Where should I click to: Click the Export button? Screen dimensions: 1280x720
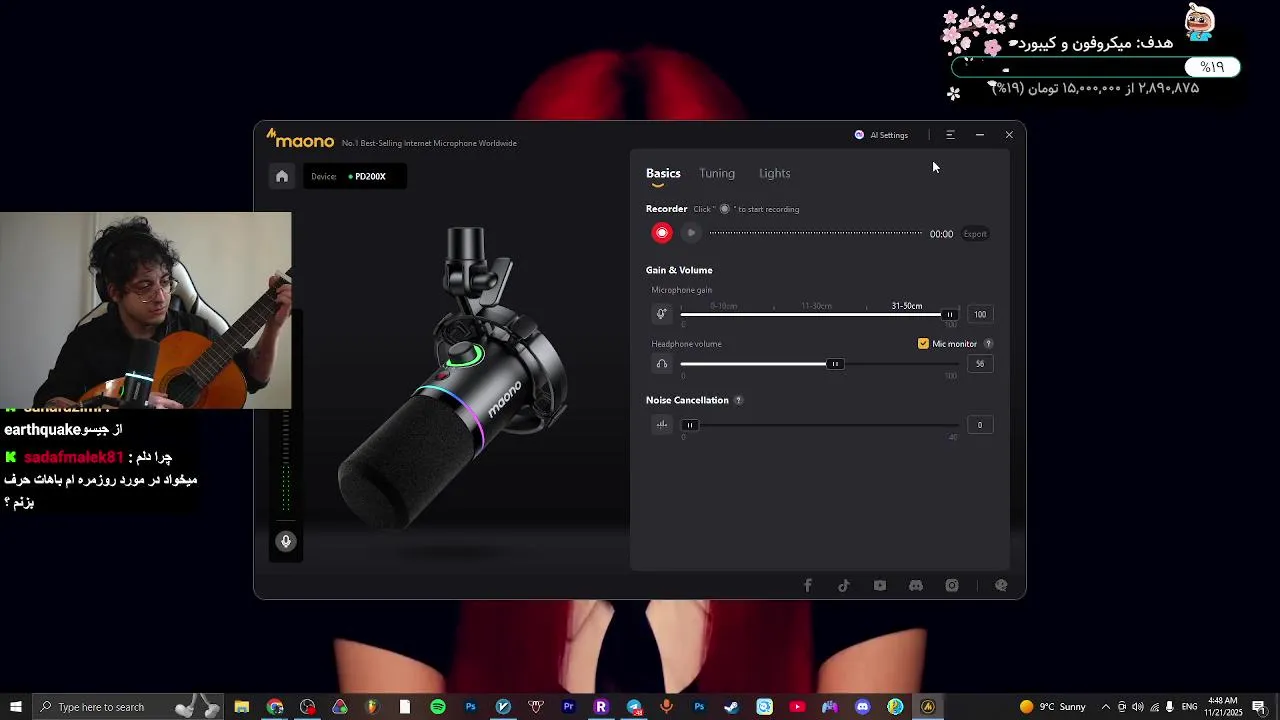(x=975, y=234)
